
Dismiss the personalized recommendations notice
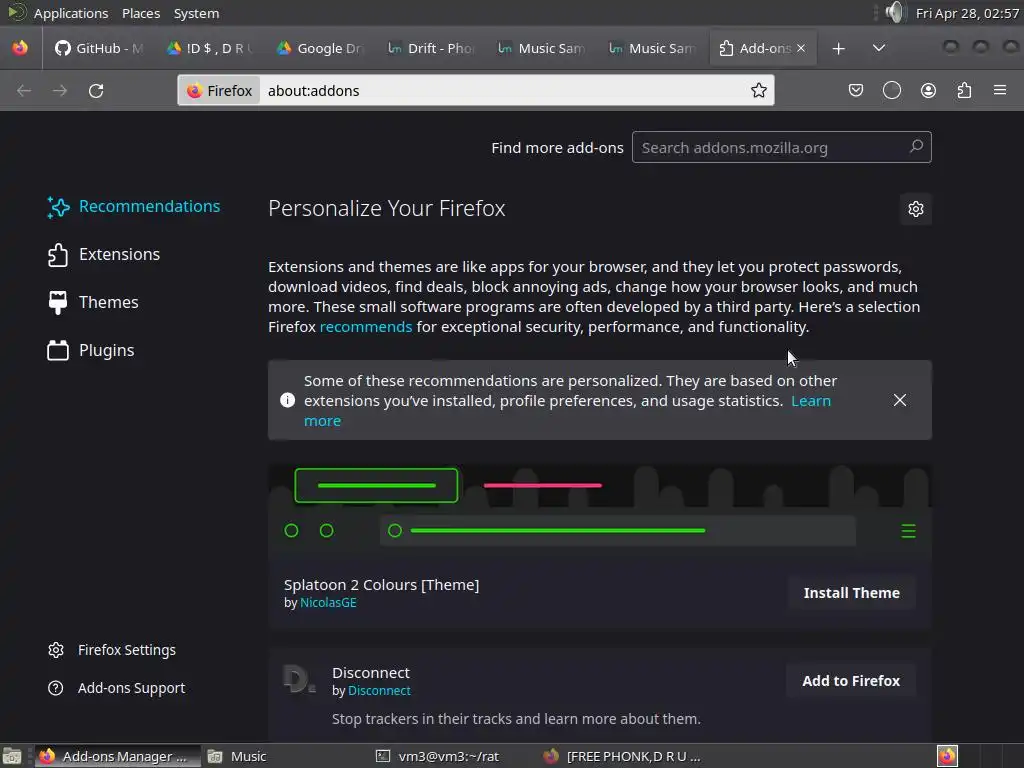click(x=900, y=400)
